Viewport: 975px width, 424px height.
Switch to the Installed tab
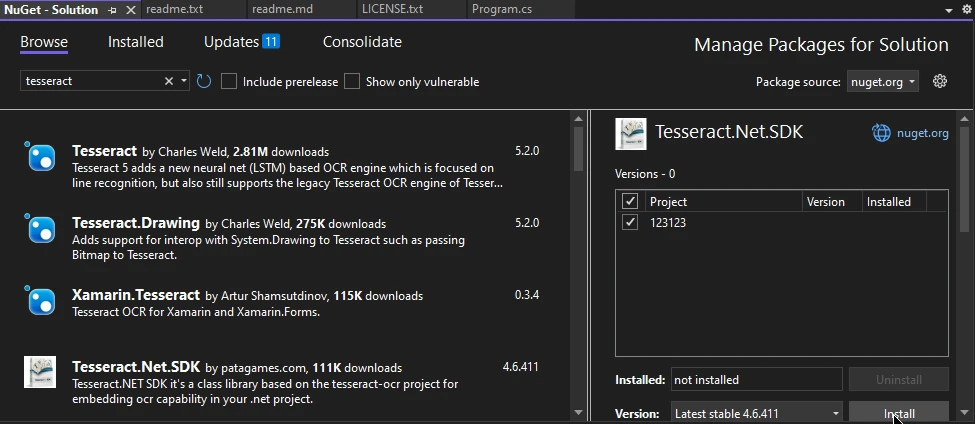pos(136,42)
